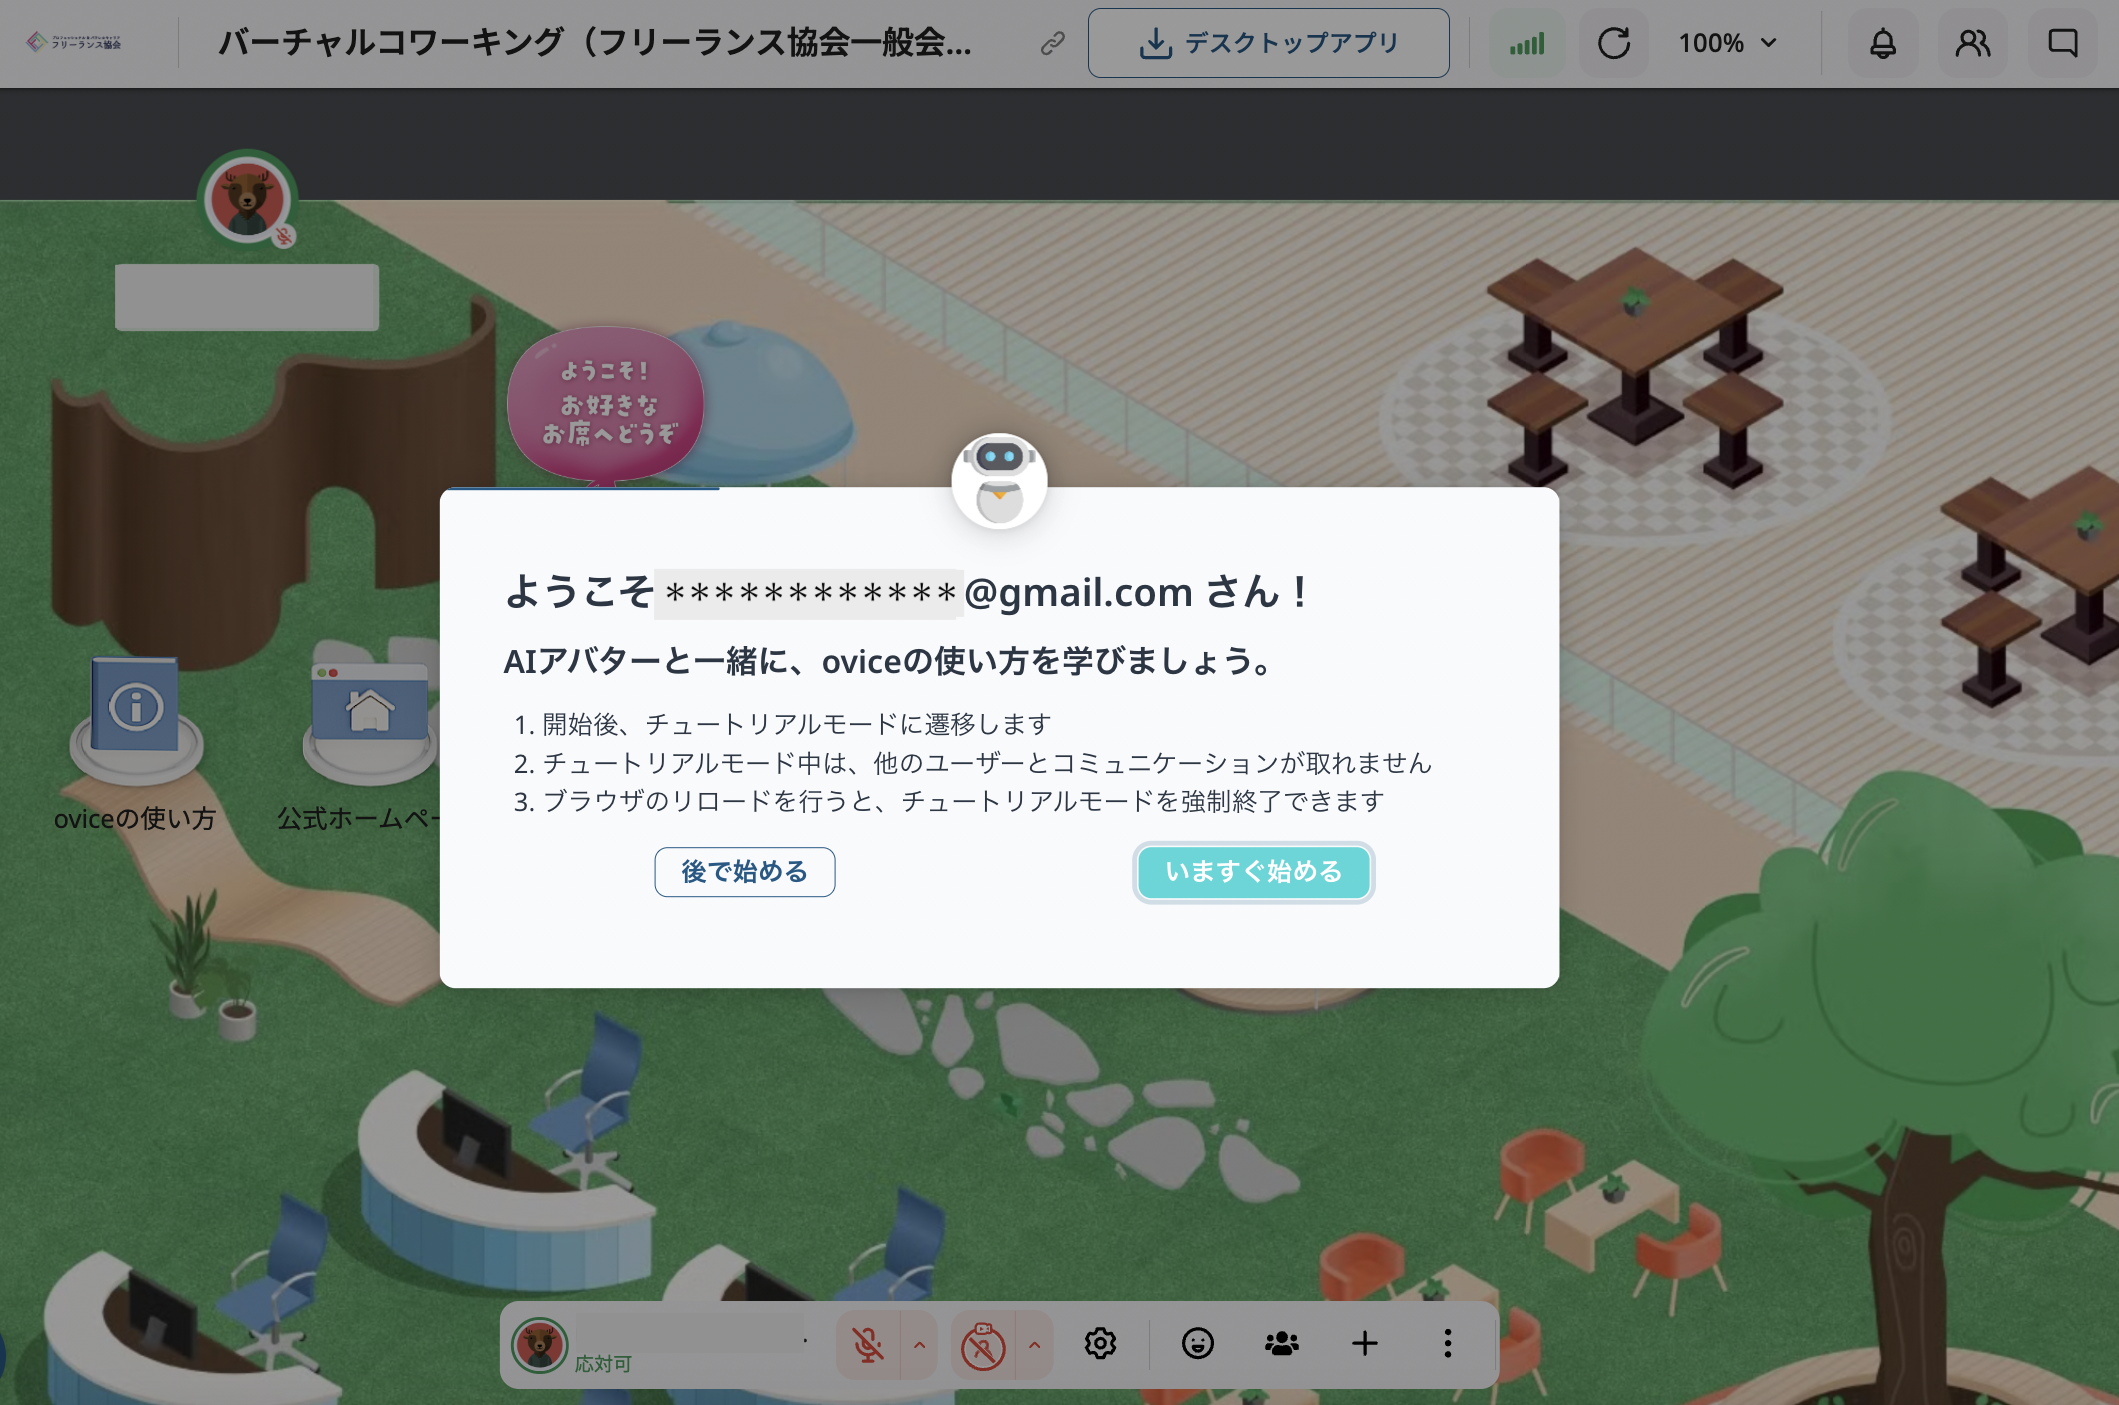Open the emoji reactions icon
The image size is (2119, 1405).
[1197, 1343]
